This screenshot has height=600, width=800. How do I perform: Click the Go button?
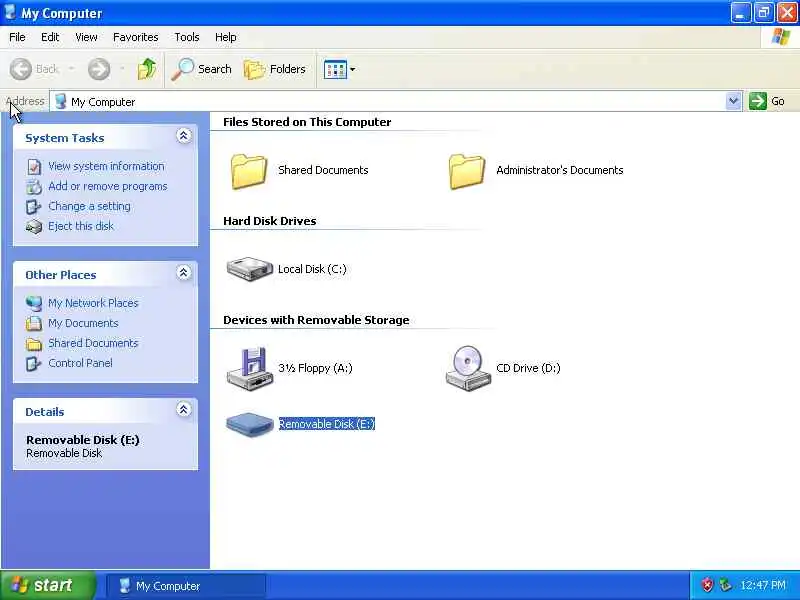pos(767,101)
